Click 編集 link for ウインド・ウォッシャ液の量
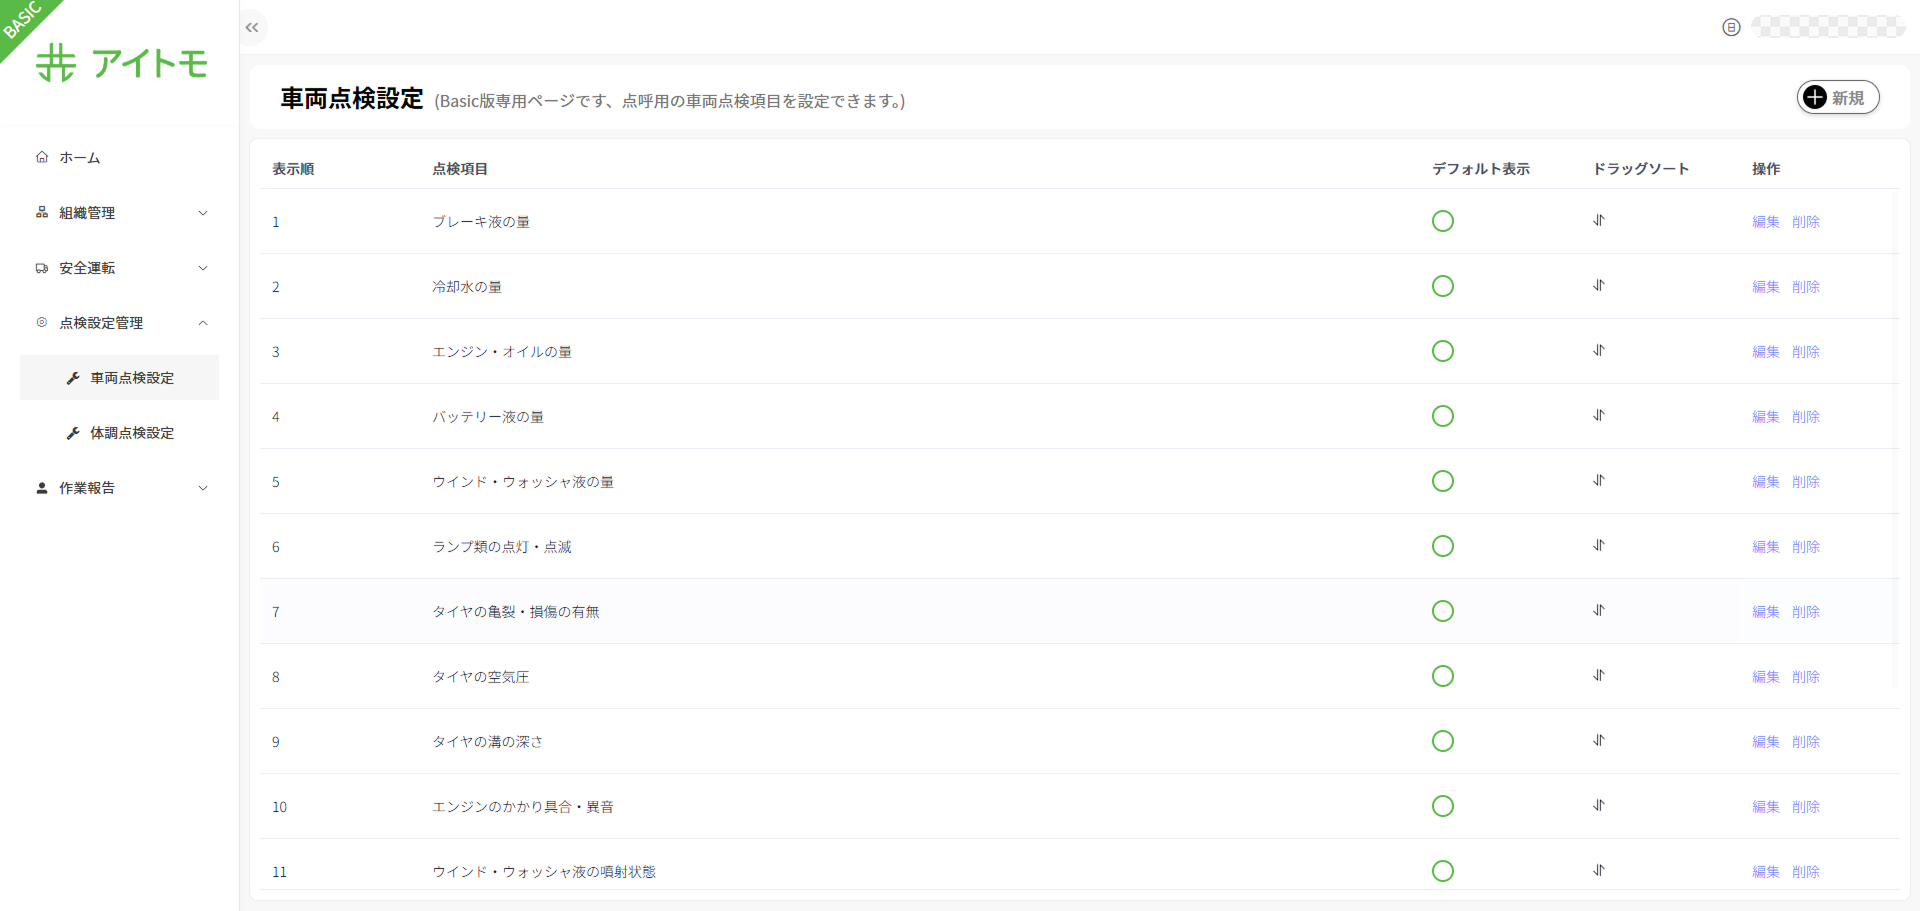This screenshot has height=911, width=1920. pyautogui.click(x=1765, y=482)
